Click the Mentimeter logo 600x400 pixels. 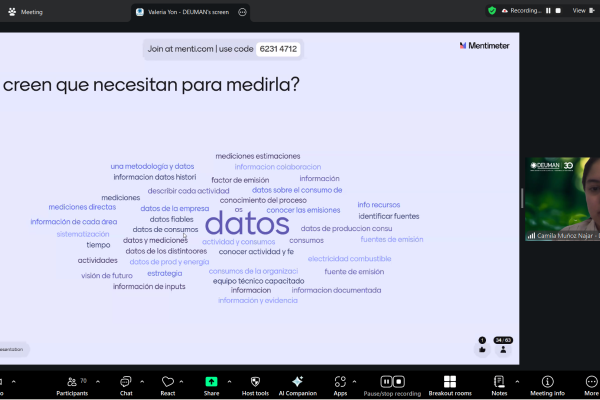pyautogui.click(x=484, y=46)
